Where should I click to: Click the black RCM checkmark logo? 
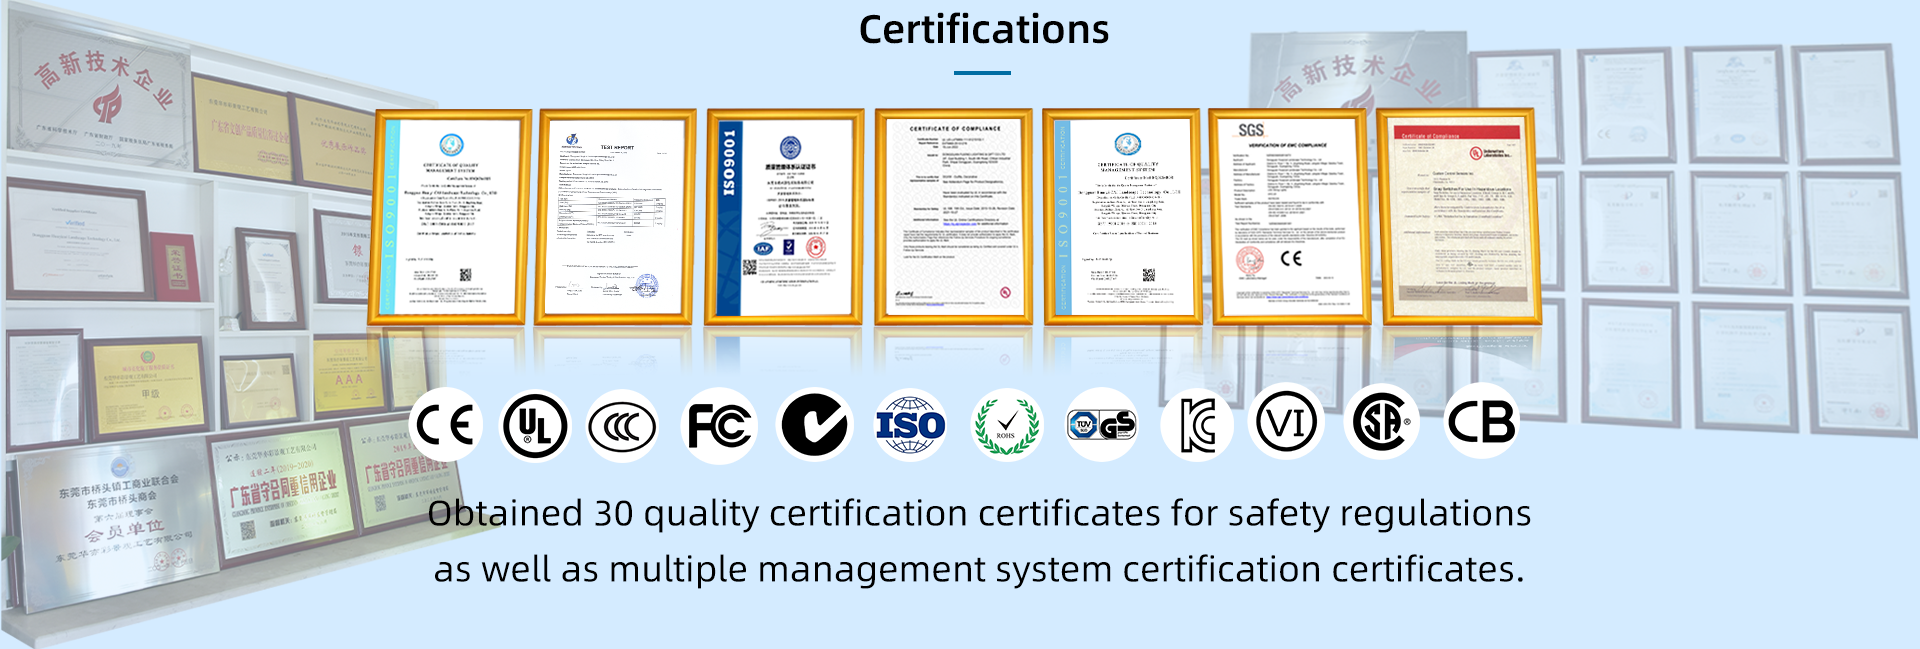coord(815,424)
